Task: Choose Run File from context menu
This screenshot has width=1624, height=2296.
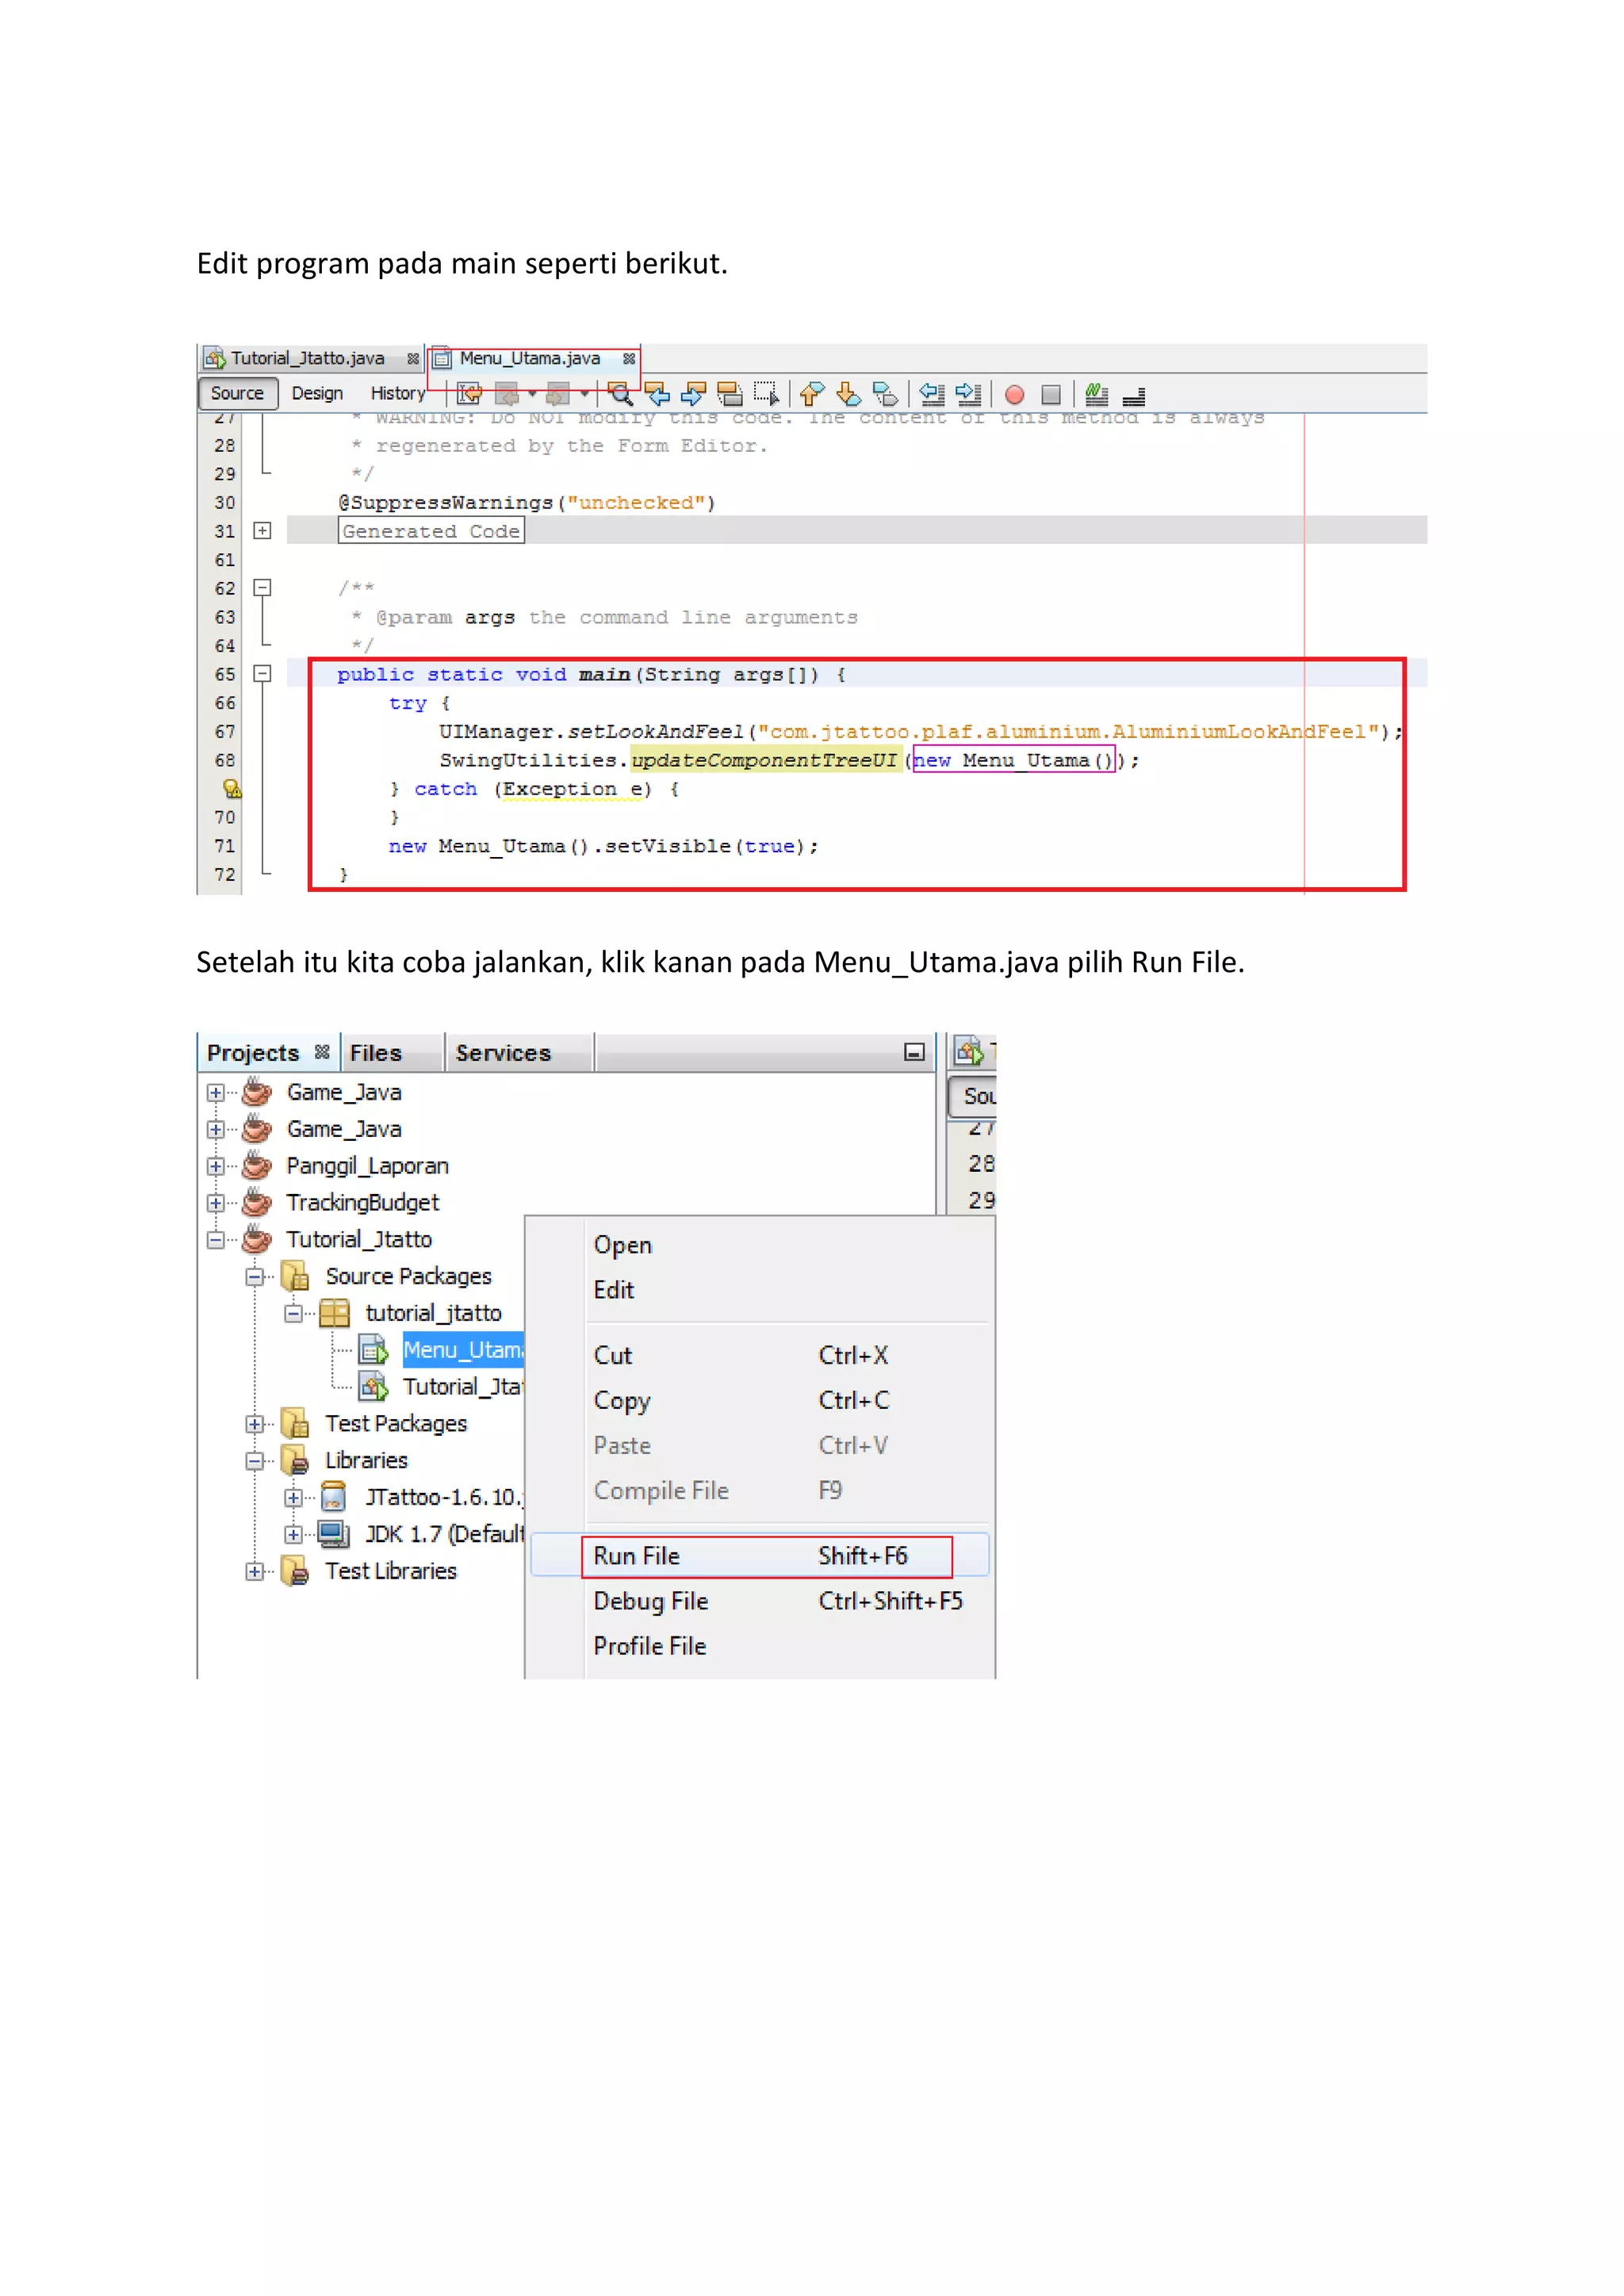Action: (x=761, y=1556)
